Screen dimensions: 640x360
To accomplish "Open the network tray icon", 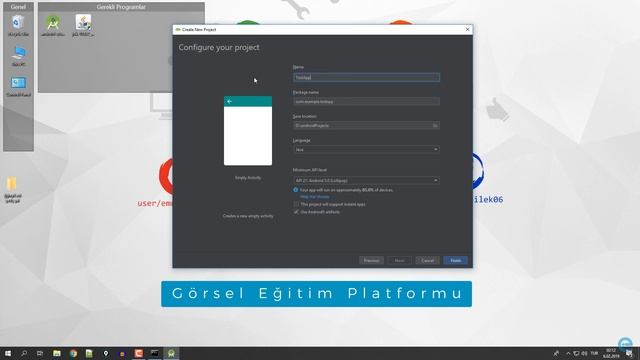I will pos(576,353).
